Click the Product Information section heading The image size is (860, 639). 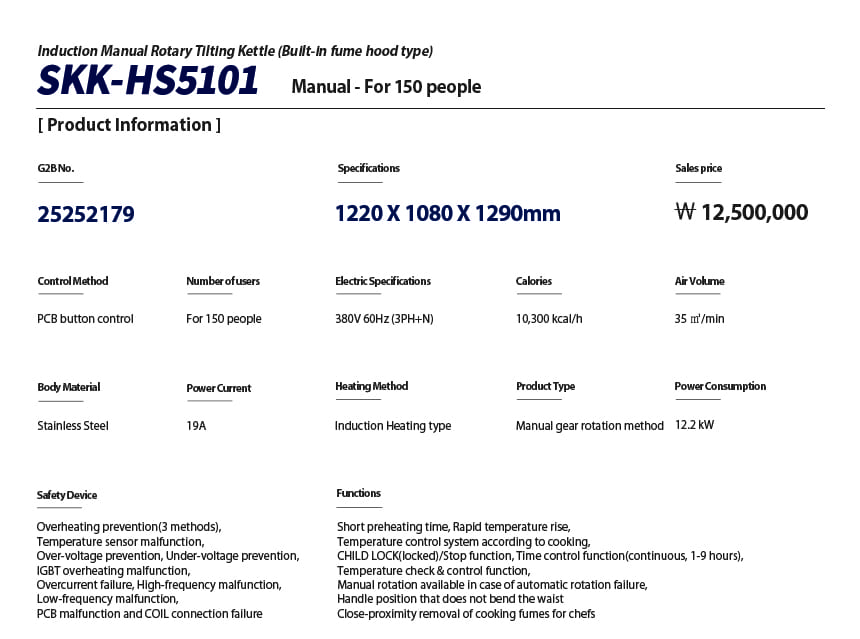click(x=129, y=125)
